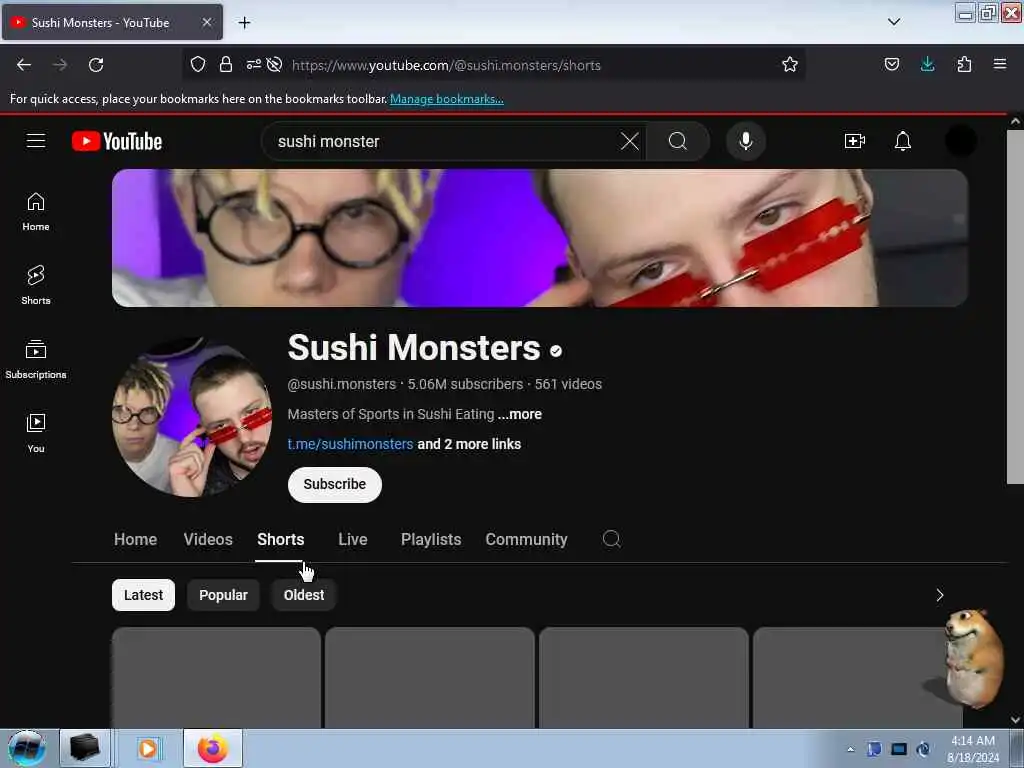Image resolution: width=1024 pixels, height=768 pixels.
Task: Switch to the Playlists tab
Action: pos(431,539)
